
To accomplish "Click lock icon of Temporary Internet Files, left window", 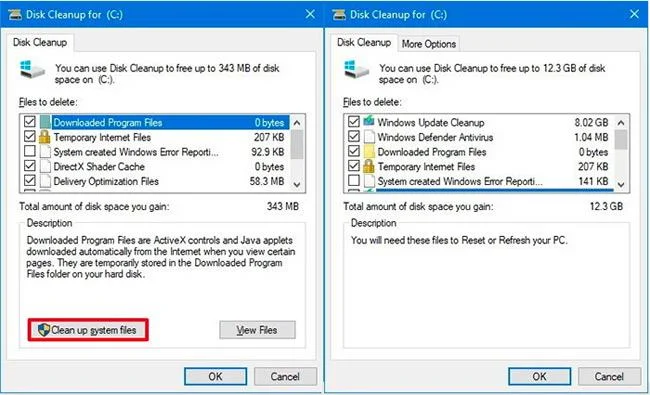I will pyautogui.click(x=44, y=136).
